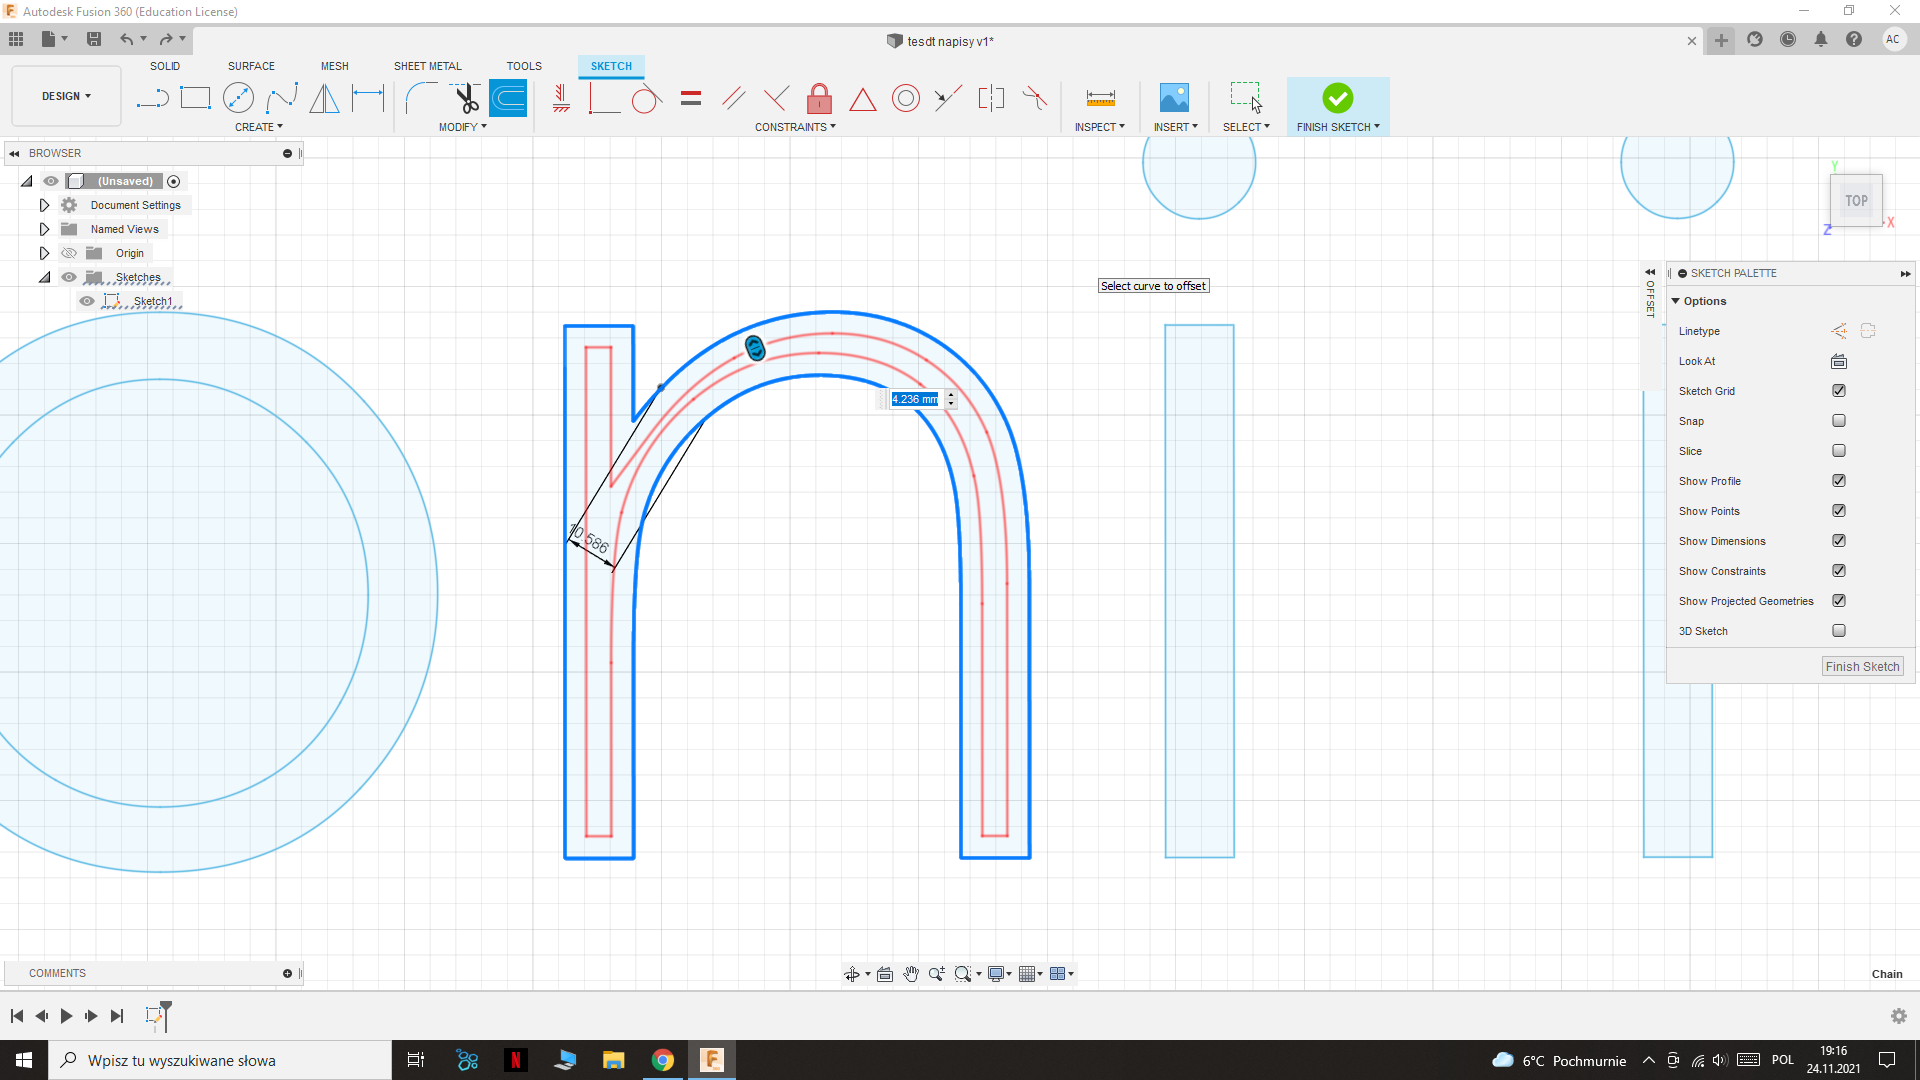Click the TOP face of view cube
Screen dimensions: 1920x1080
[1856, 201]
